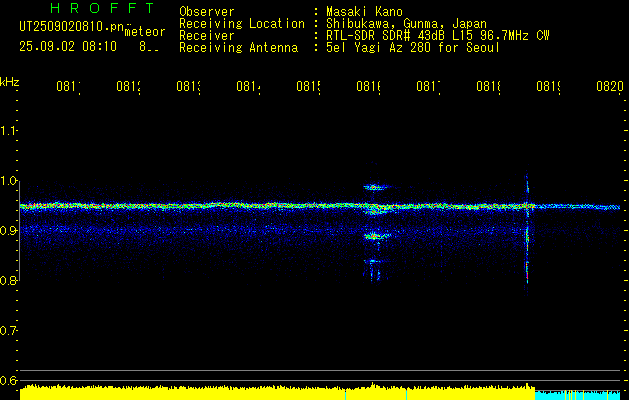
Task: Select the UT2509020810 file name text
Action: (x=72, y=27)
